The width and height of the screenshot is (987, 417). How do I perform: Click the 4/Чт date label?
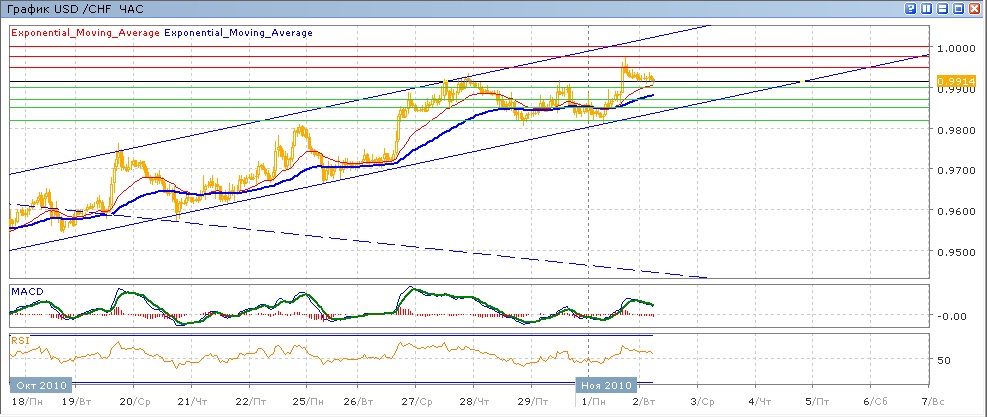759,401
